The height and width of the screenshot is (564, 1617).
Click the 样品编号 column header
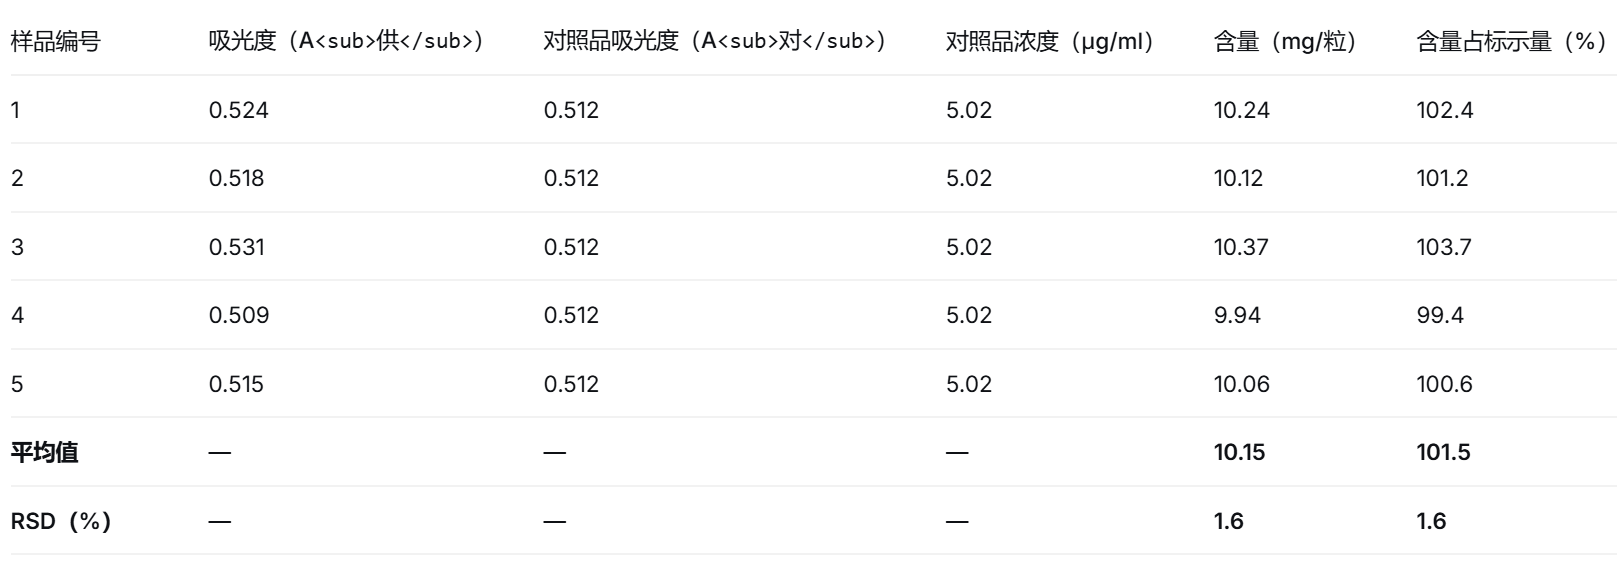55,42
